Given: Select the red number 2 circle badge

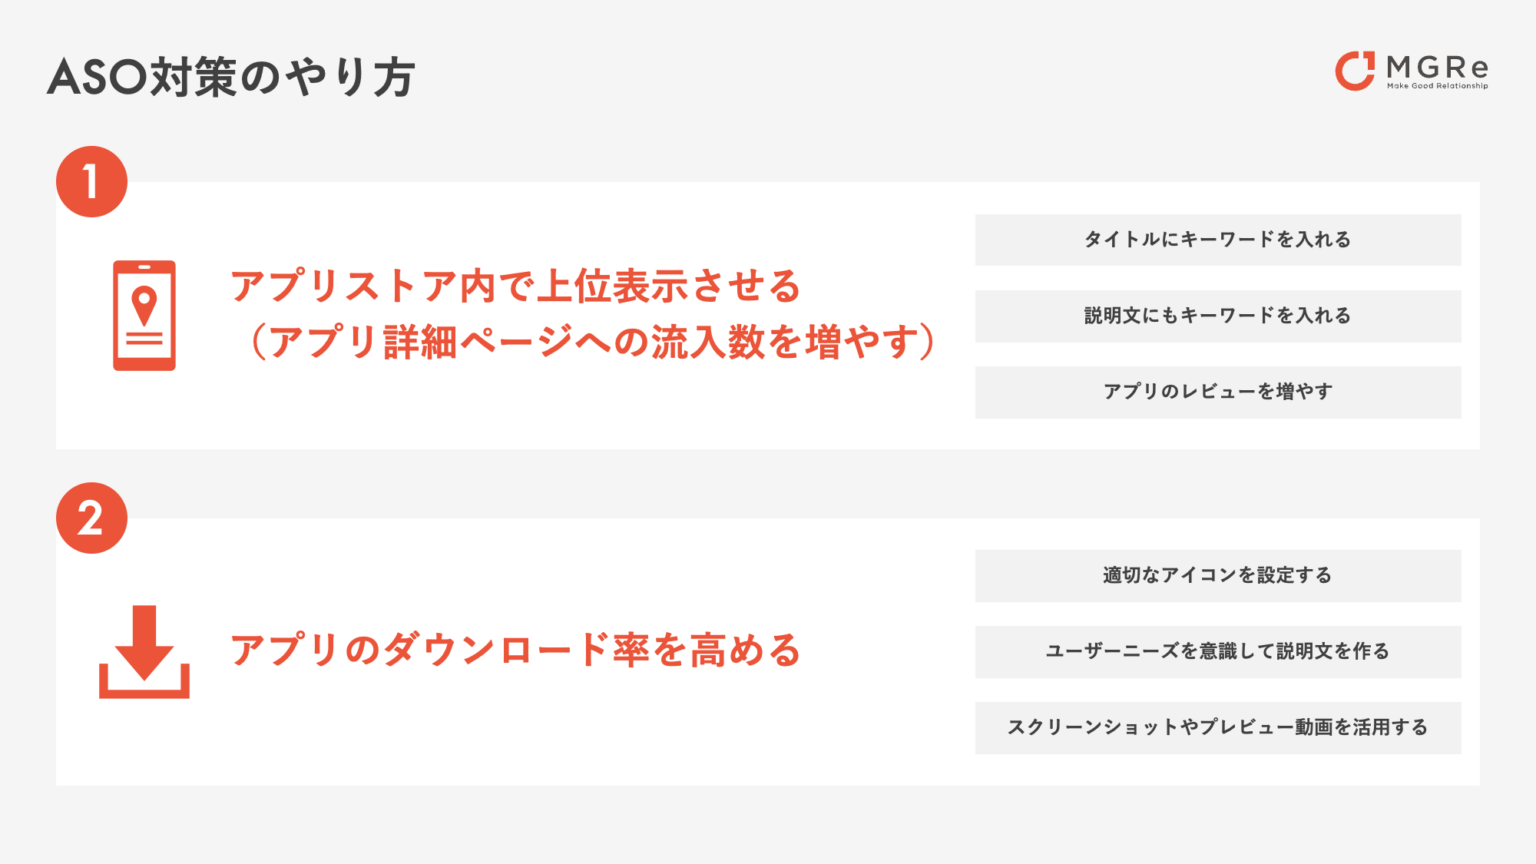Looking at the screenshot, I should [x=91, y=518].
